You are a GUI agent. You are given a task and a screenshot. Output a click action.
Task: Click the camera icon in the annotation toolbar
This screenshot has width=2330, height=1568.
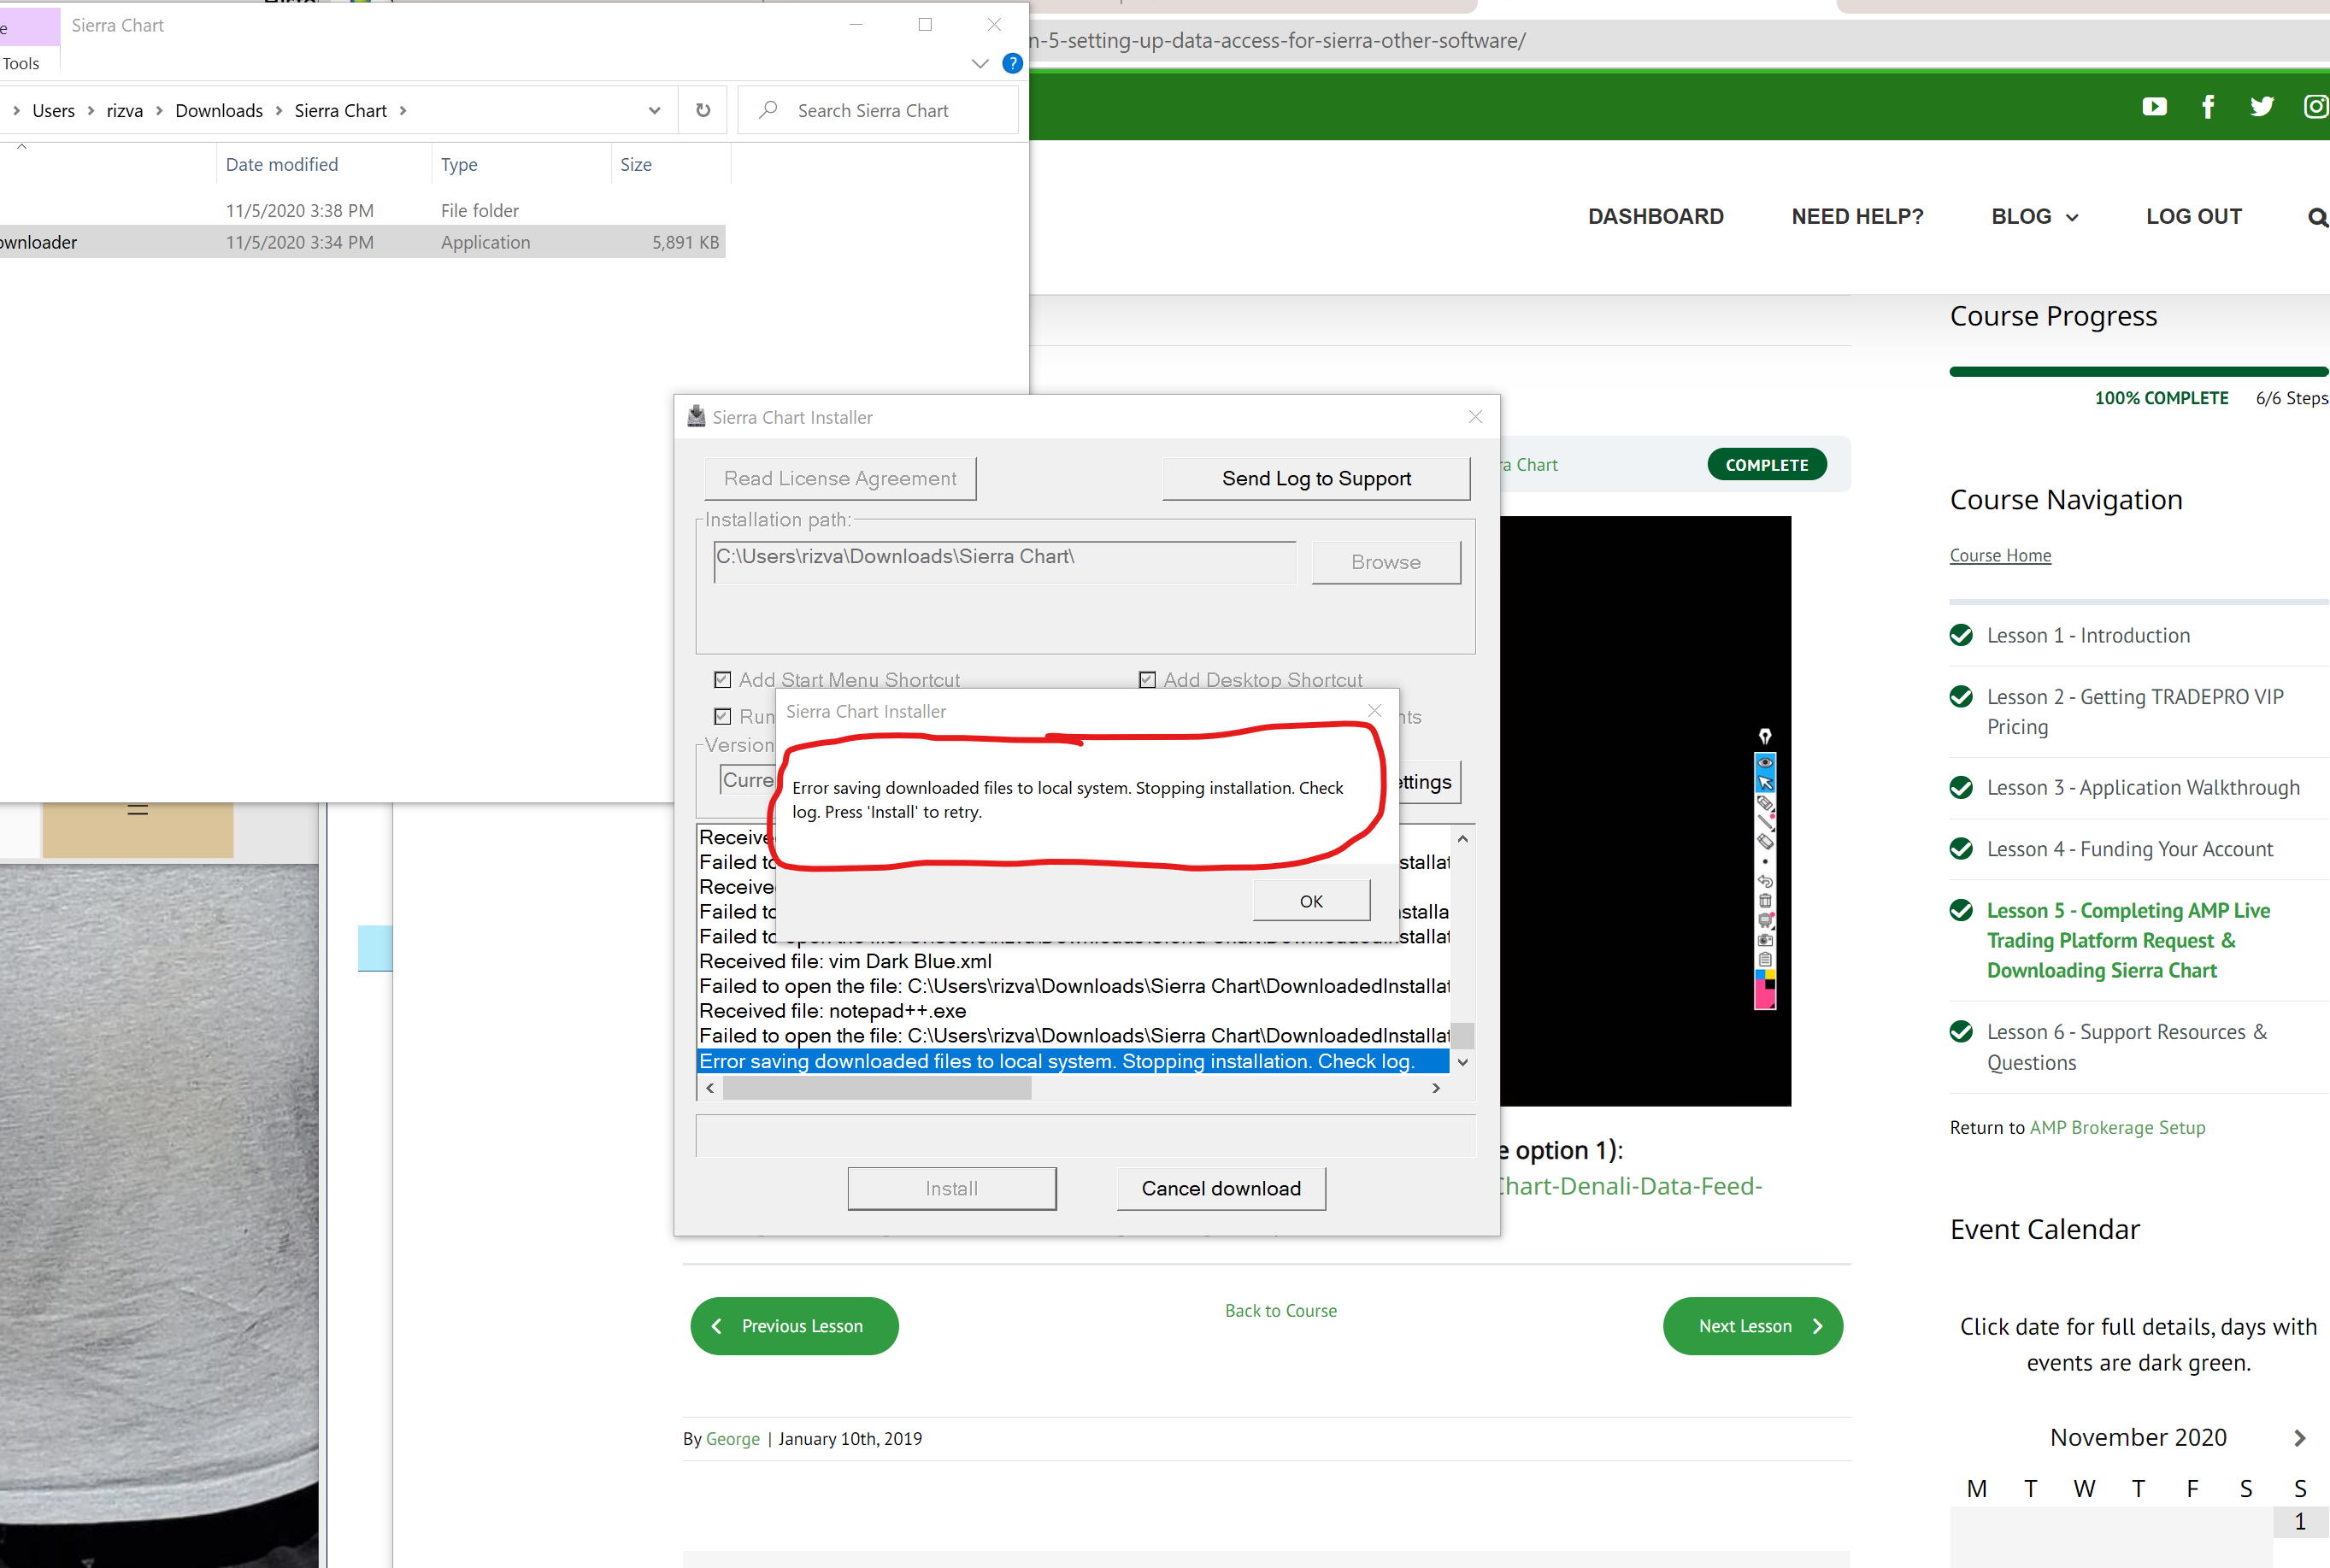[1765, 941]
